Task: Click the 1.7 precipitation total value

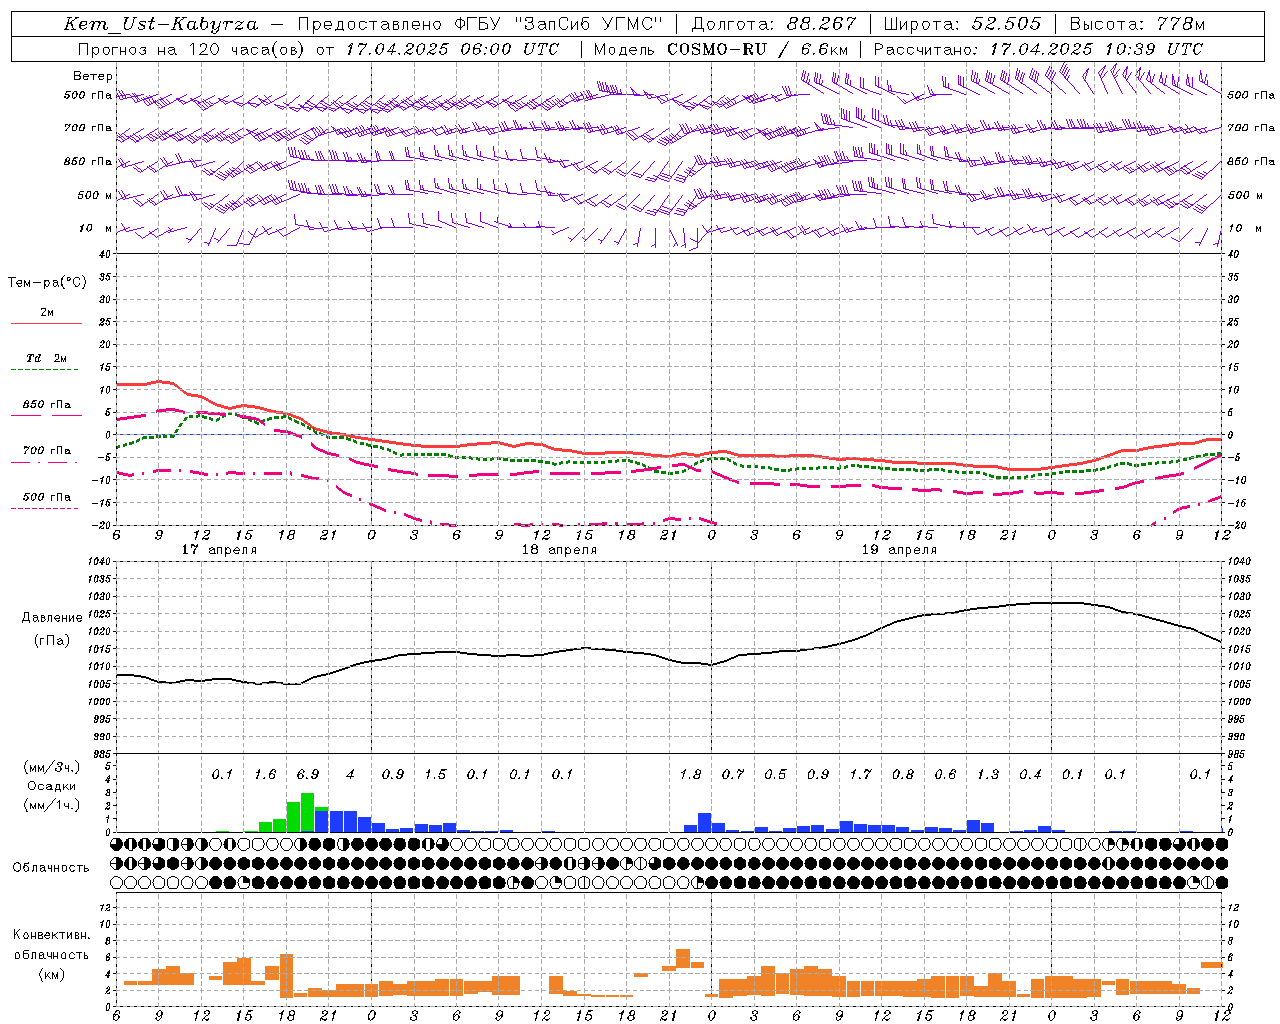Action: click(860, 774)
